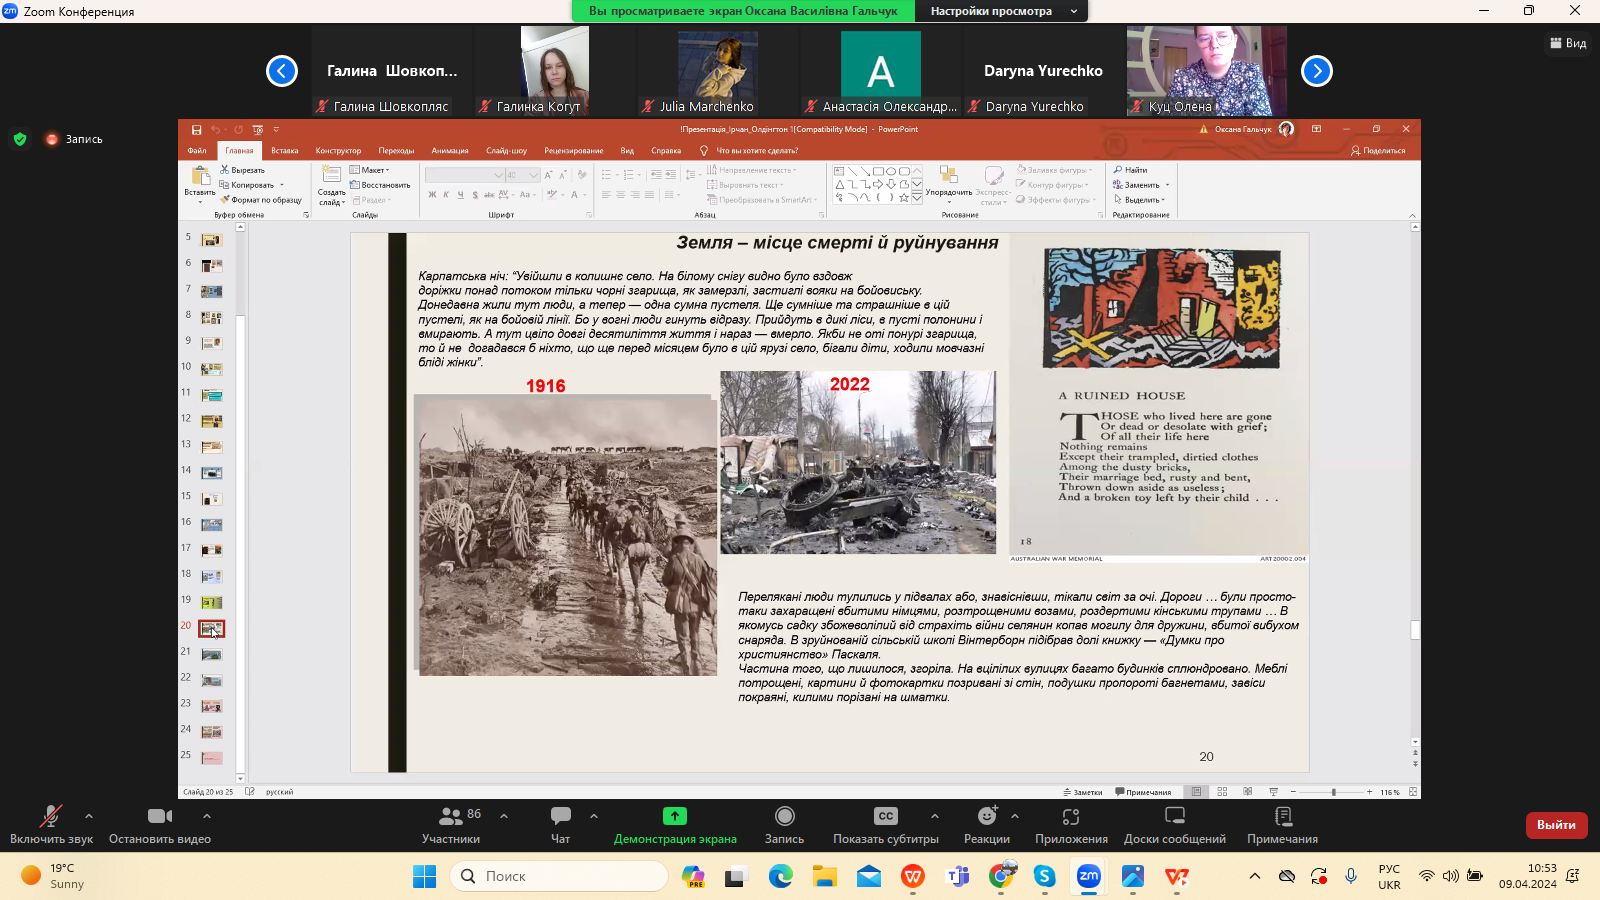Screen dimensions: 1600x900
Task: Click the red Leave meeting button
Action: point(1556,825)
